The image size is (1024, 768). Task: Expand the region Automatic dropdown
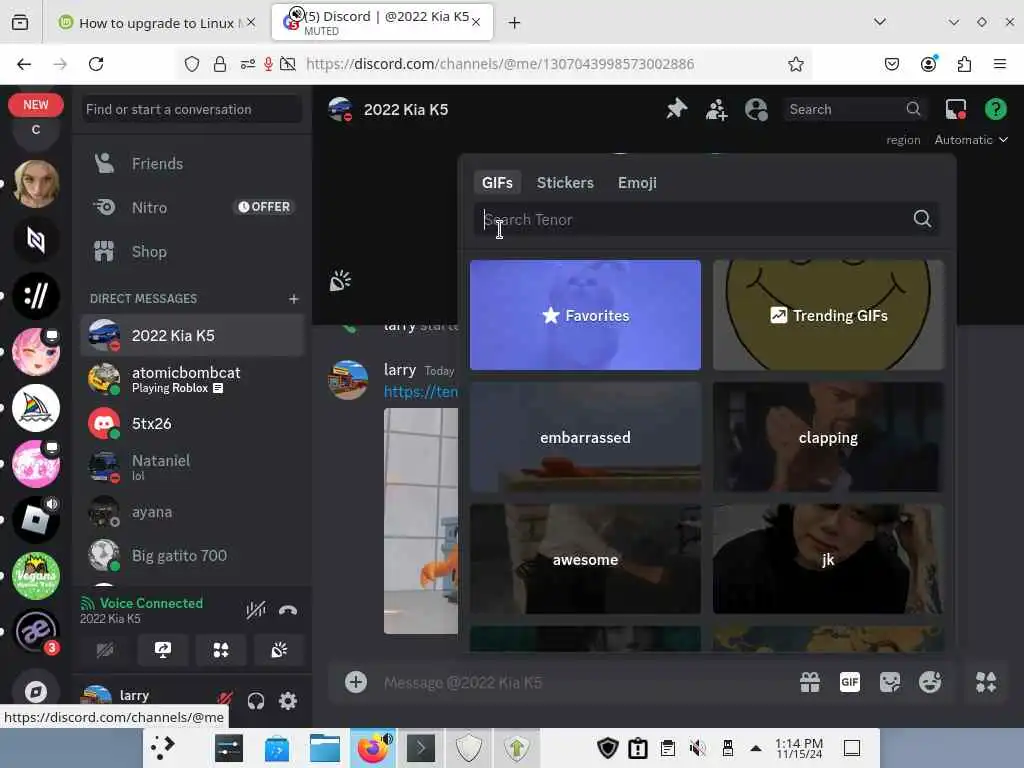971,140
